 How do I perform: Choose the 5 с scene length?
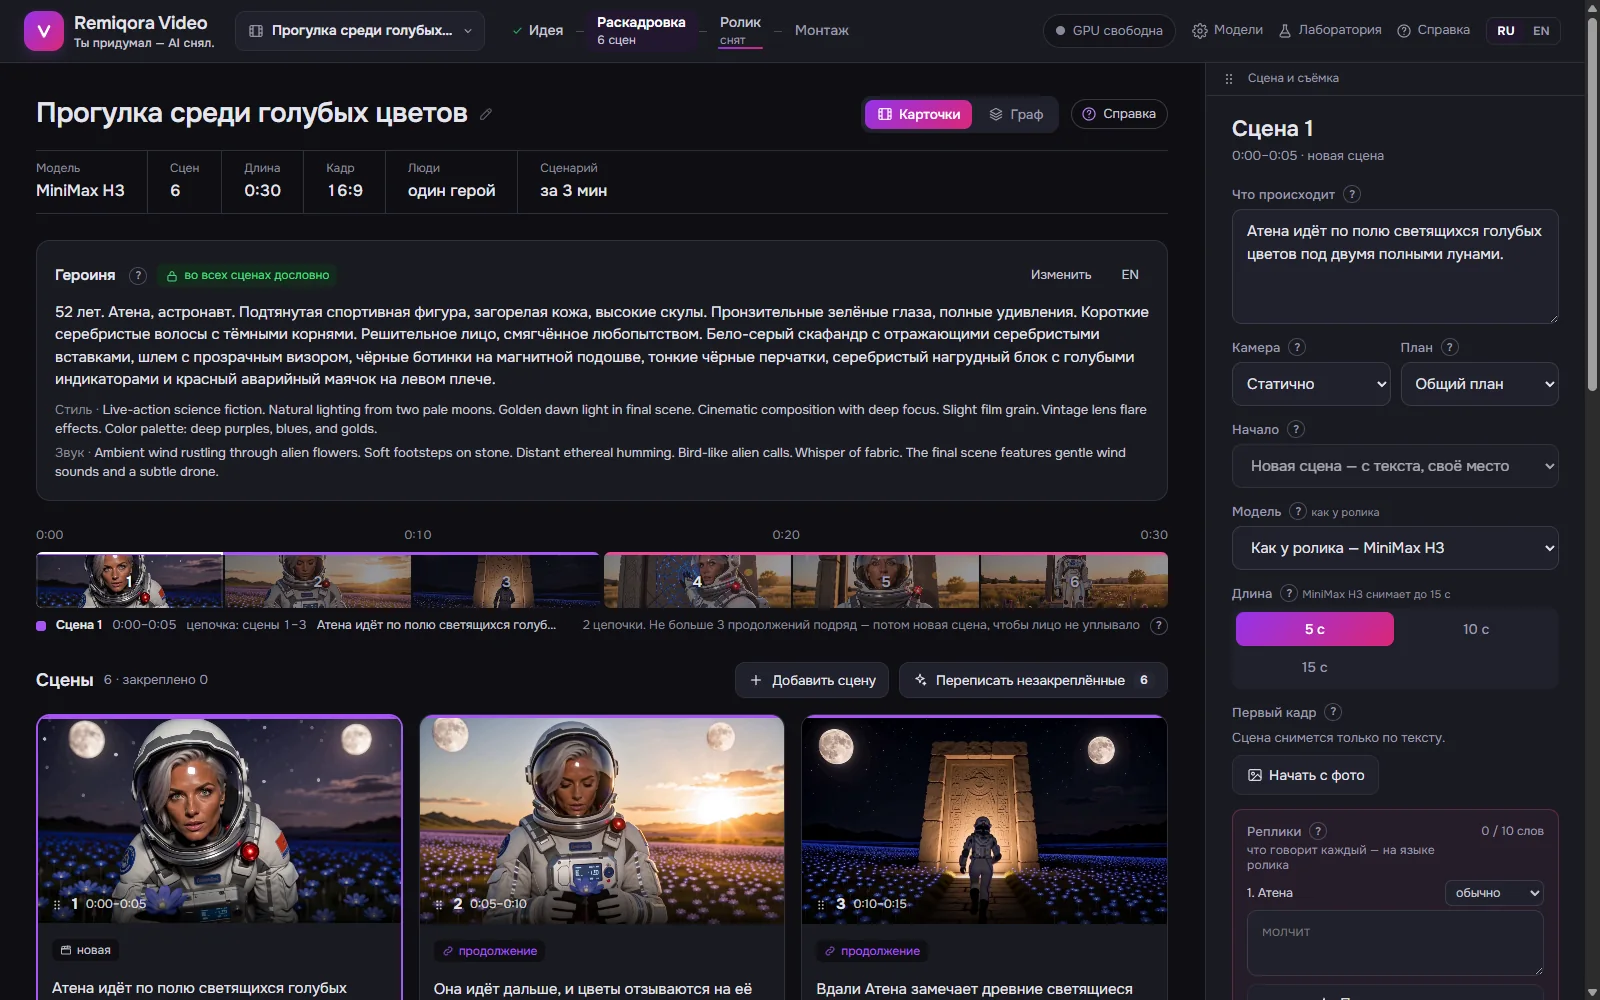pyautogui.click(x=1314, y=629)
